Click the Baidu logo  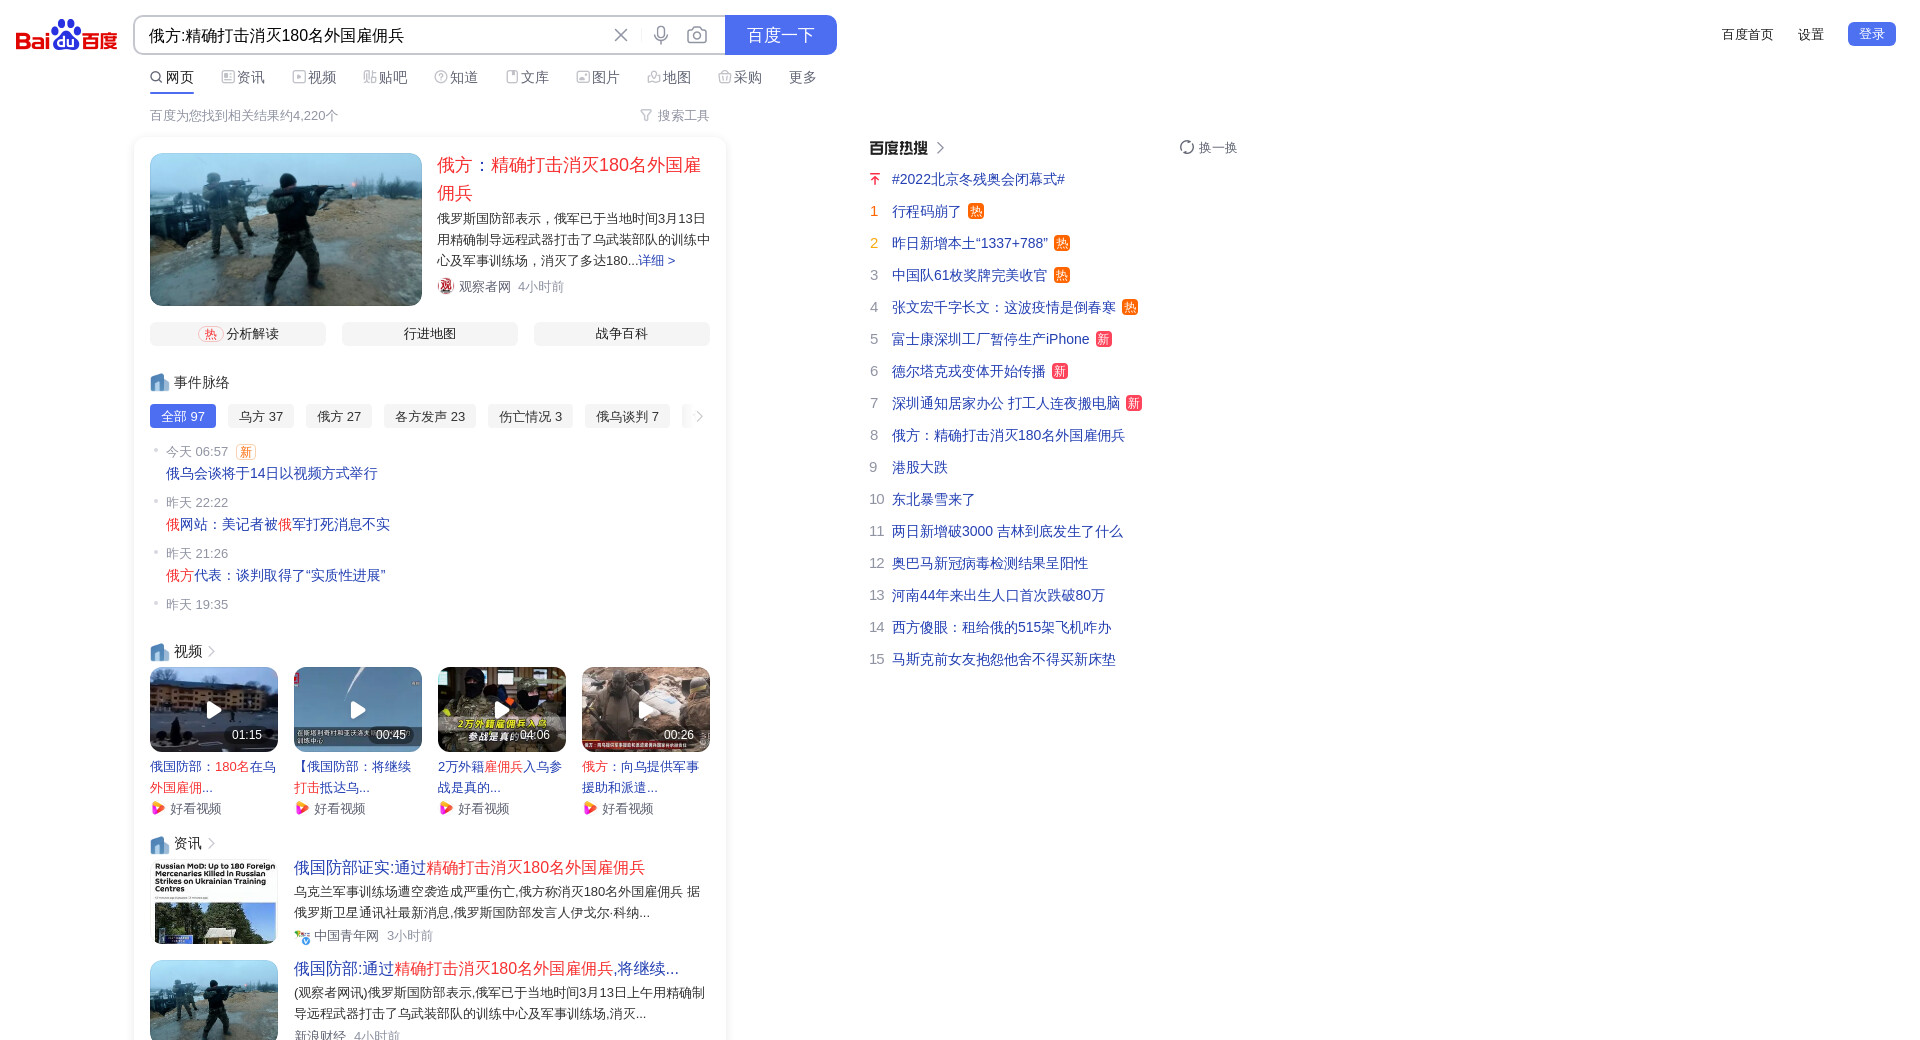66,36
